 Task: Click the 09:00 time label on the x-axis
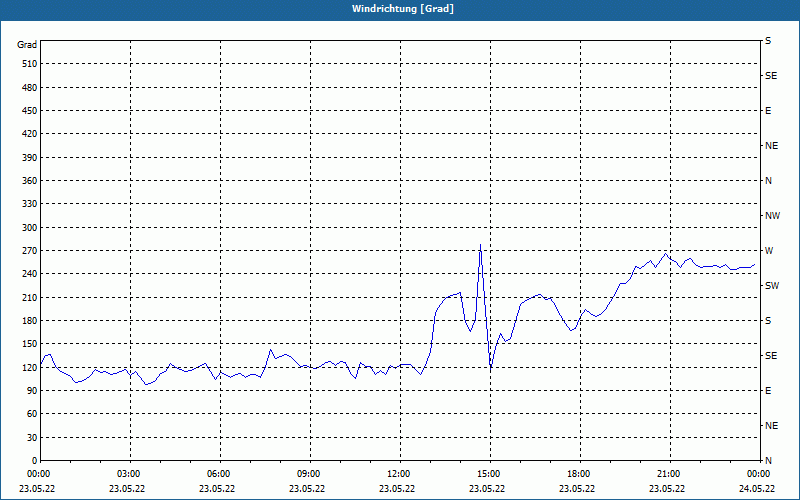(310, 474)
